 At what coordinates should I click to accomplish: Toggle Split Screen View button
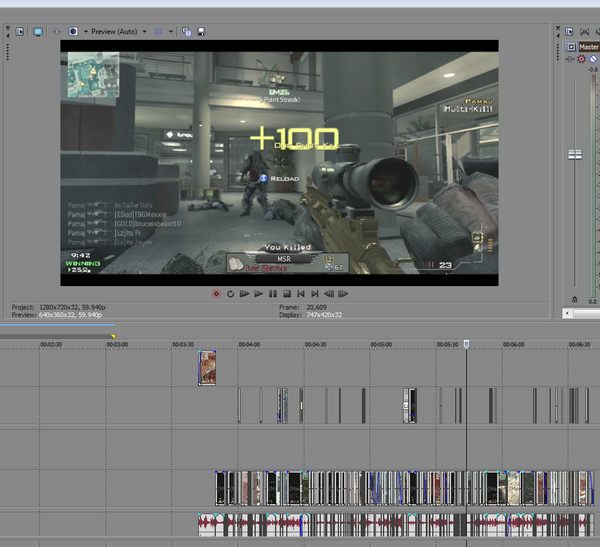73,31
